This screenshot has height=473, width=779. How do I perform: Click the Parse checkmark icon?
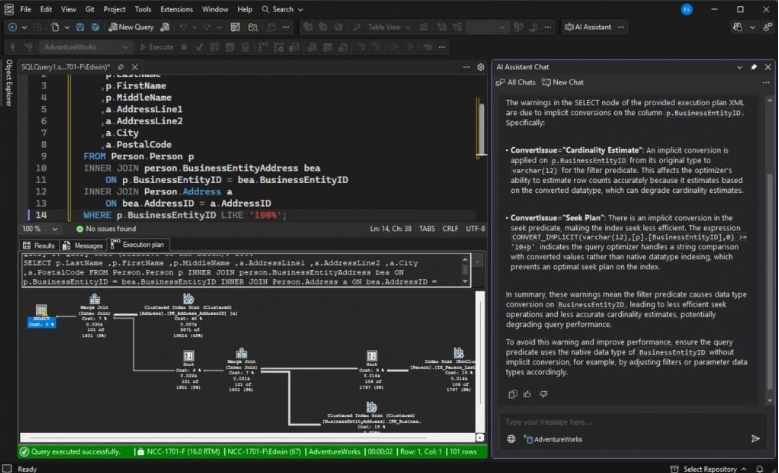tap(199, 47)
